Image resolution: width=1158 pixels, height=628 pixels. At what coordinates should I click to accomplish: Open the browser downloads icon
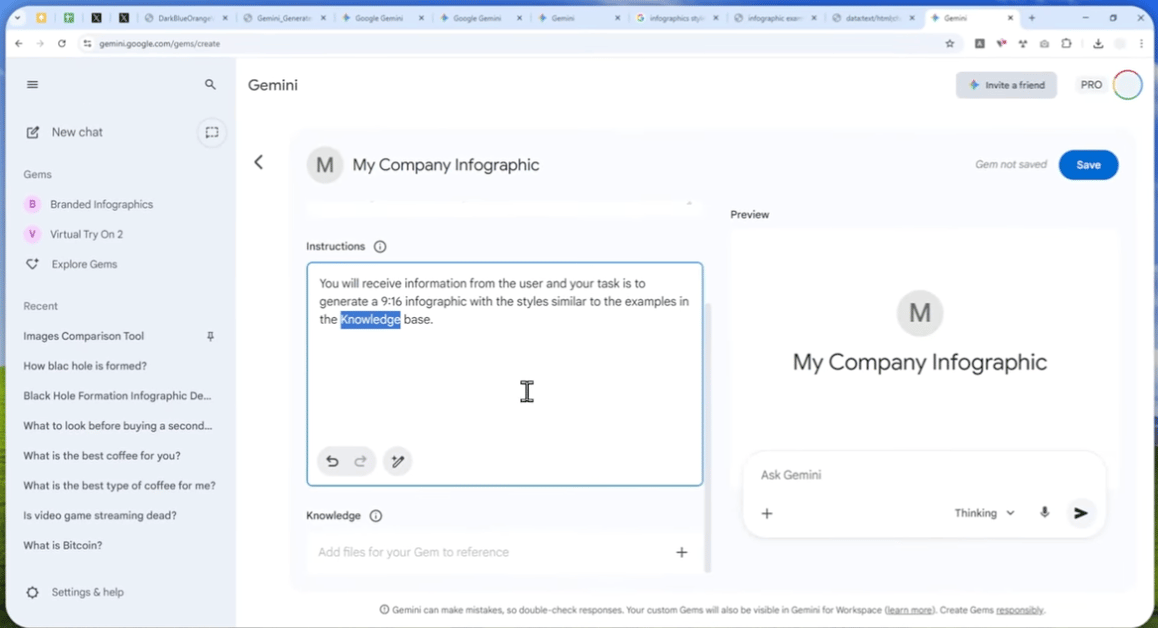click(1098, 44)
